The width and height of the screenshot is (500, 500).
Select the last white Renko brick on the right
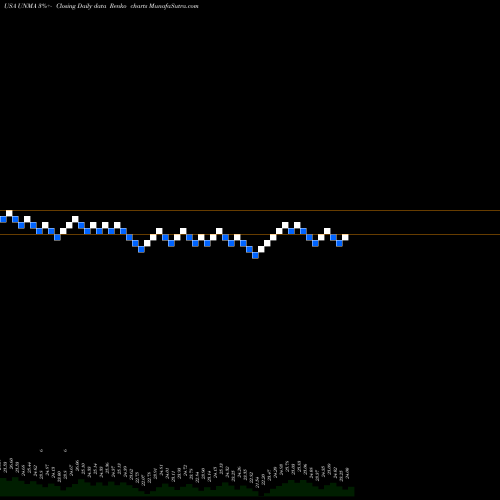coord(345,237)
